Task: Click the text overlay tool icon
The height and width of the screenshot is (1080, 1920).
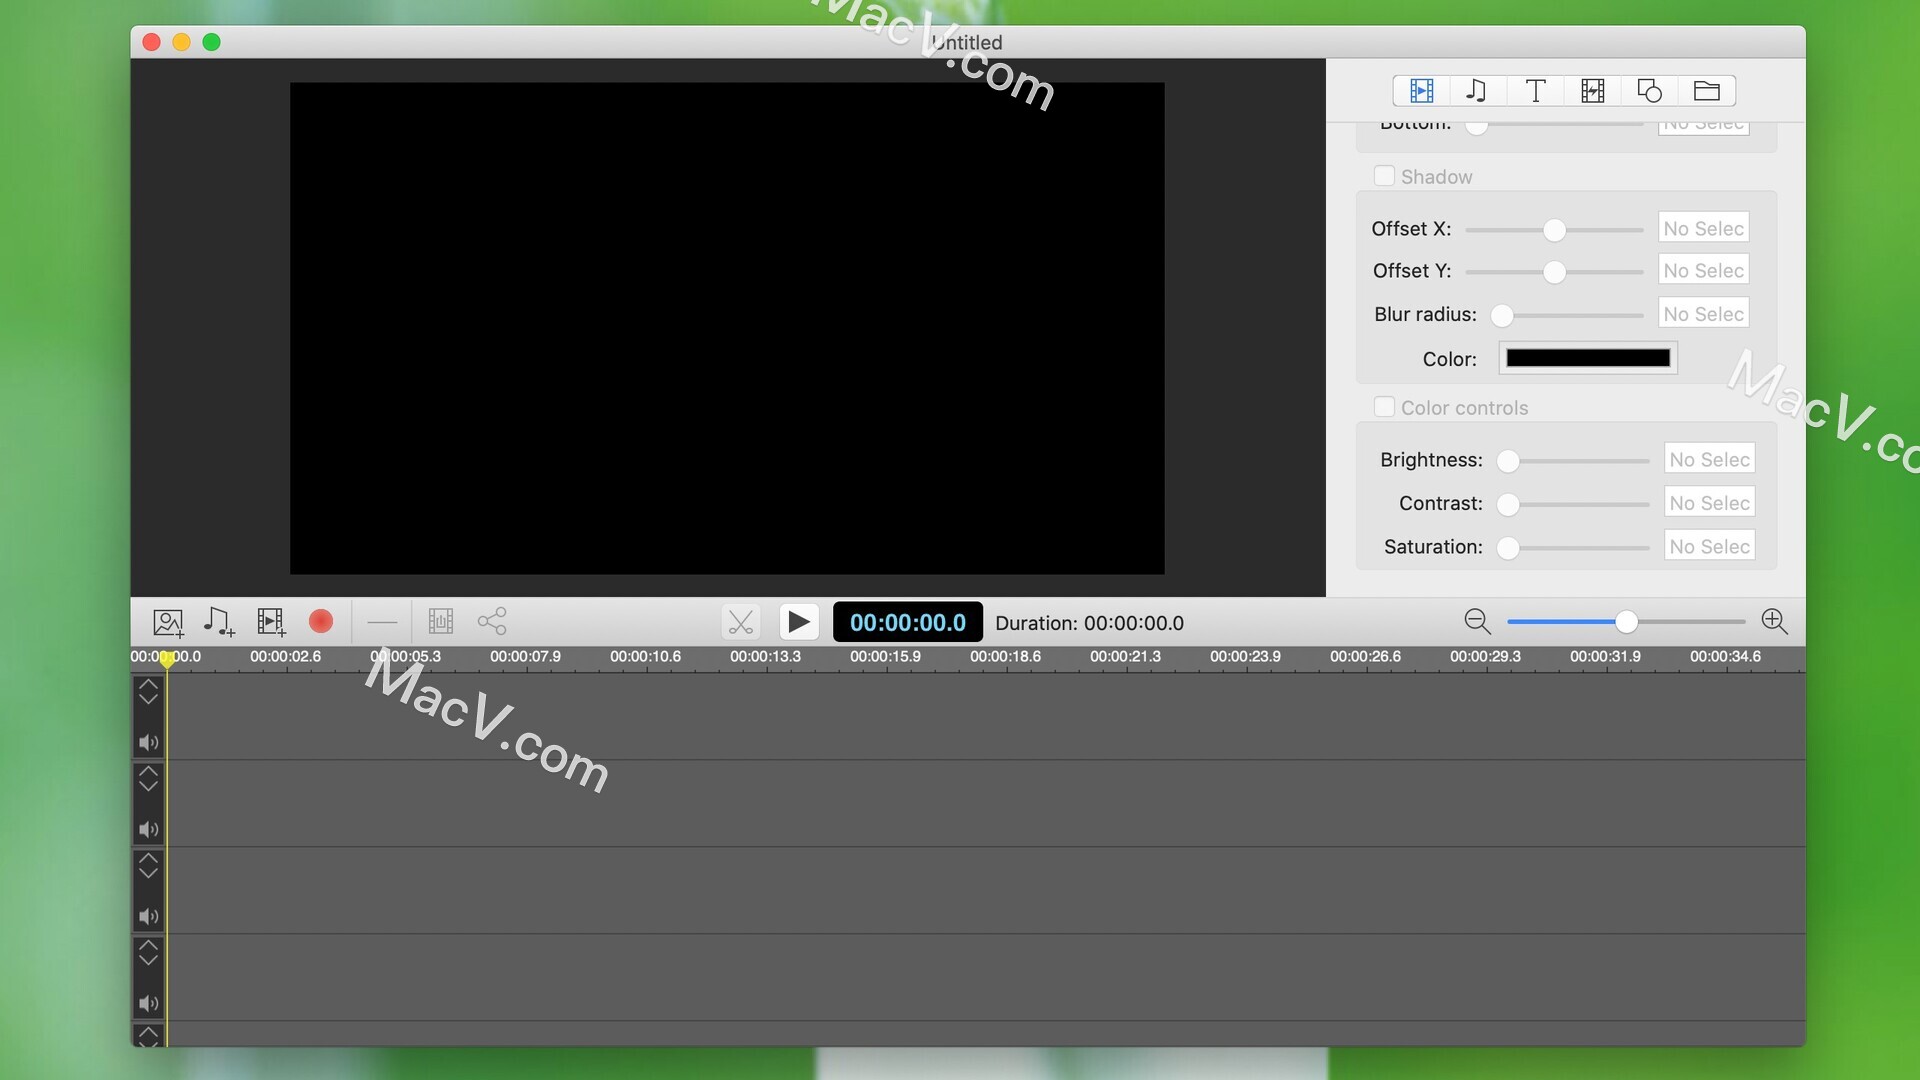Action: 1534,90
